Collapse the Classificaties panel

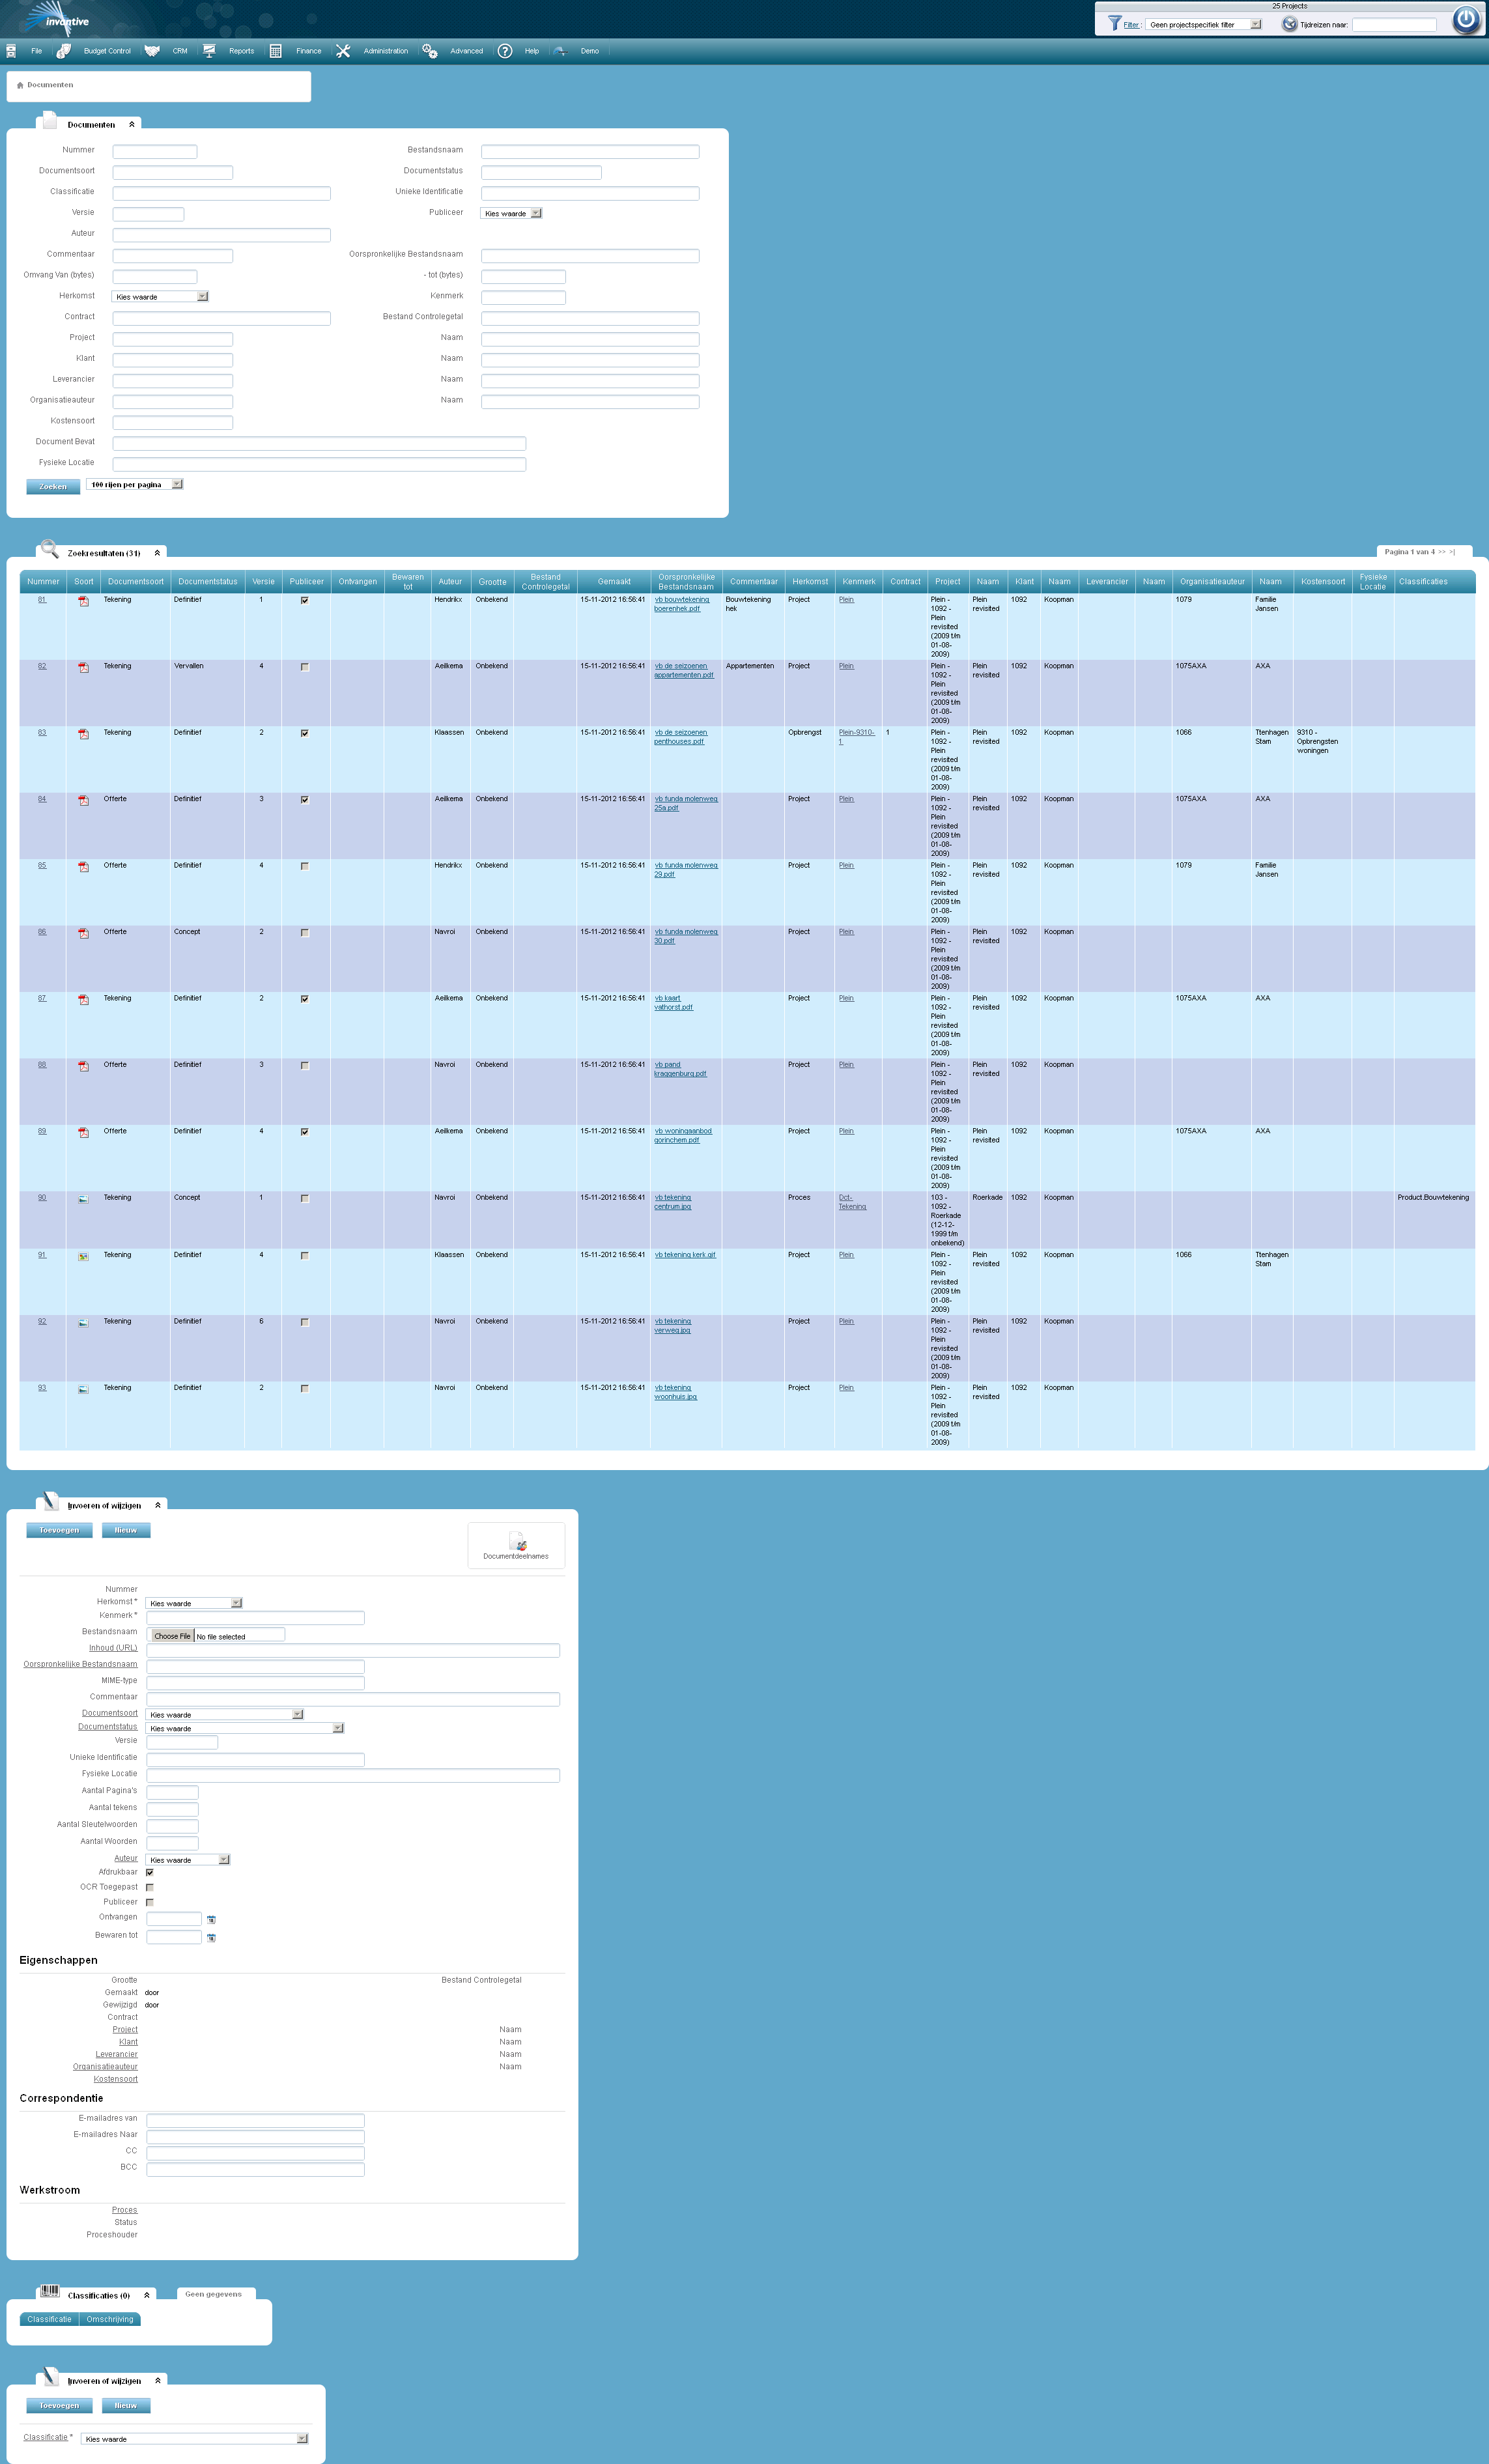[147, 2295]
